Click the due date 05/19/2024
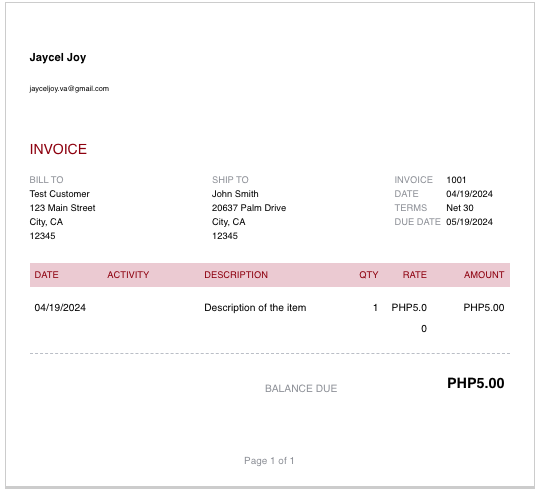The image size is (537, 490). pyautogui.click(x=469, y=222)
